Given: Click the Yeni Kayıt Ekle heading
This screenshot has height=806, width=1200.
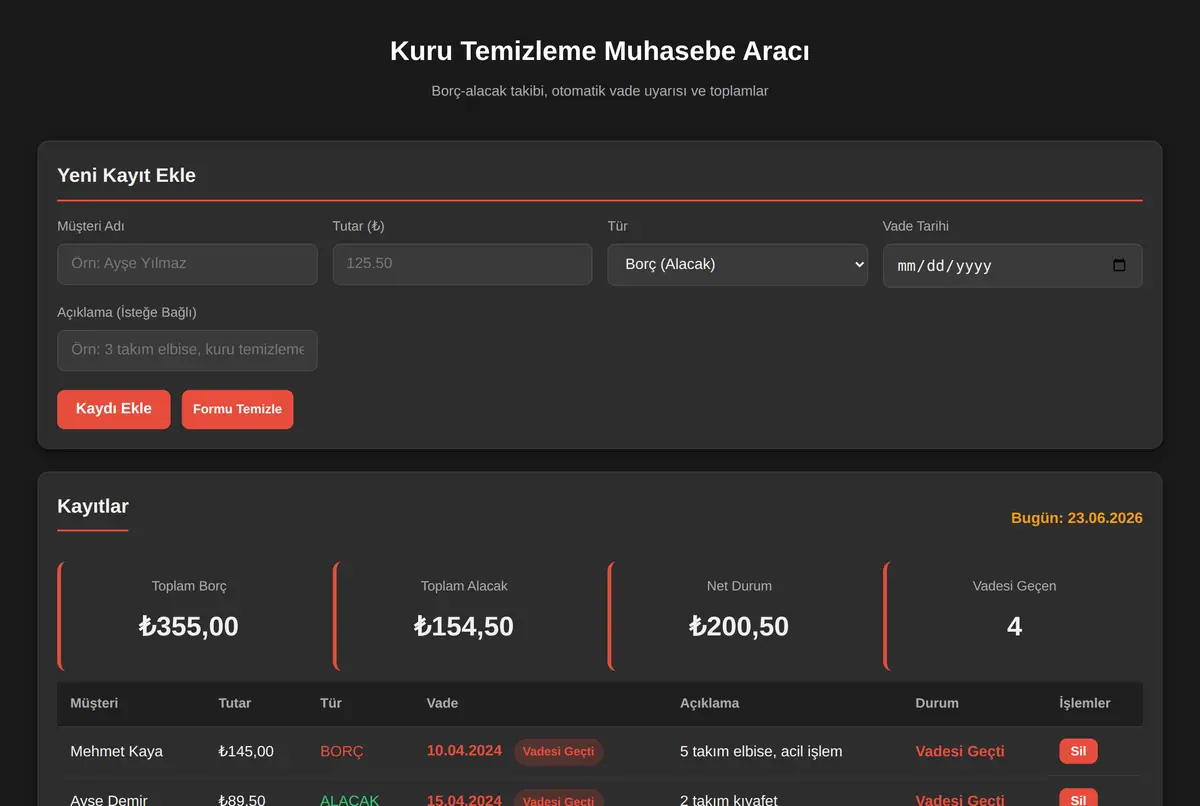Looking at the screenshot, I should (127, 175).
